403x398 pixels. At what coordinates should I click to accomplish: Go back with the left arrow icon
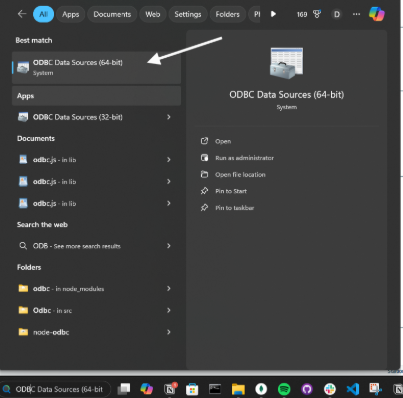(x=22, y=14)
